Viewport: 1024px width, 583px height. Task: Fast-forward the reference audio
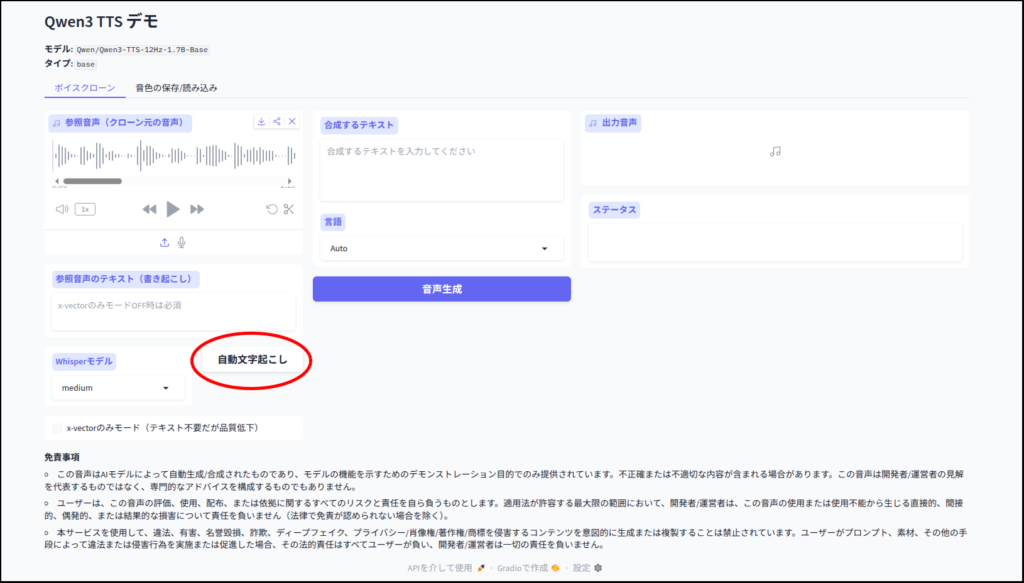(197, 209)
